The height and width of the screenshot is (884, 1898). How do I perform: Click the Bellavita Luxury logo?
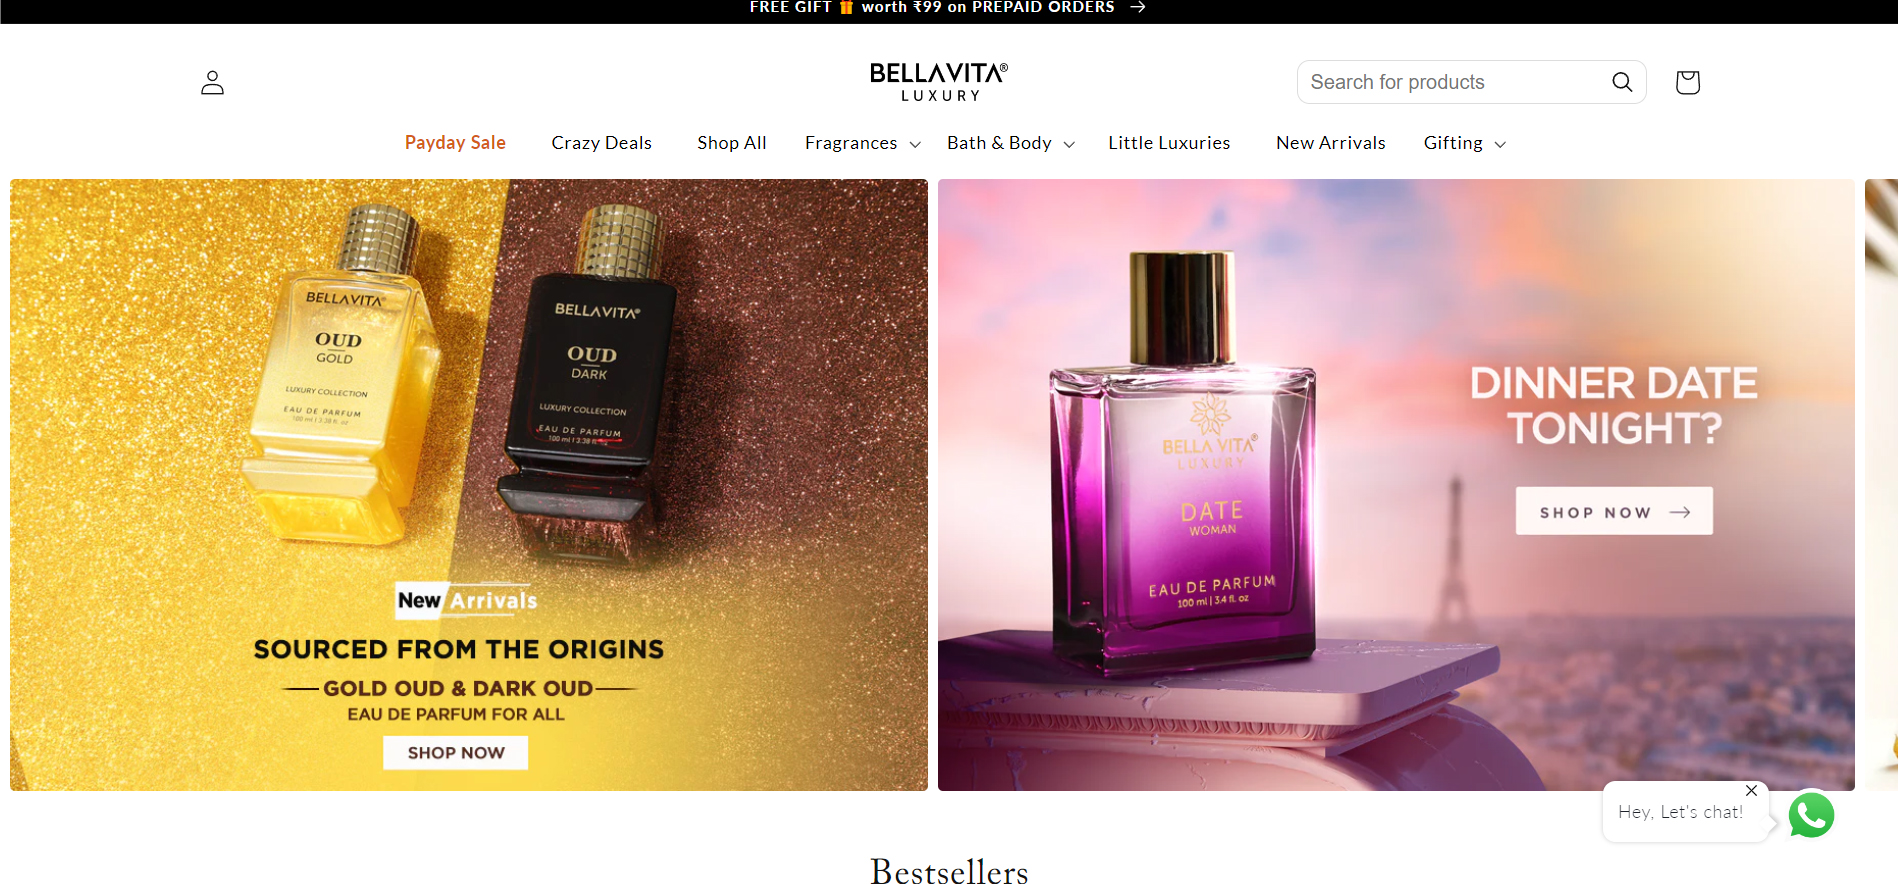(938, 82)
